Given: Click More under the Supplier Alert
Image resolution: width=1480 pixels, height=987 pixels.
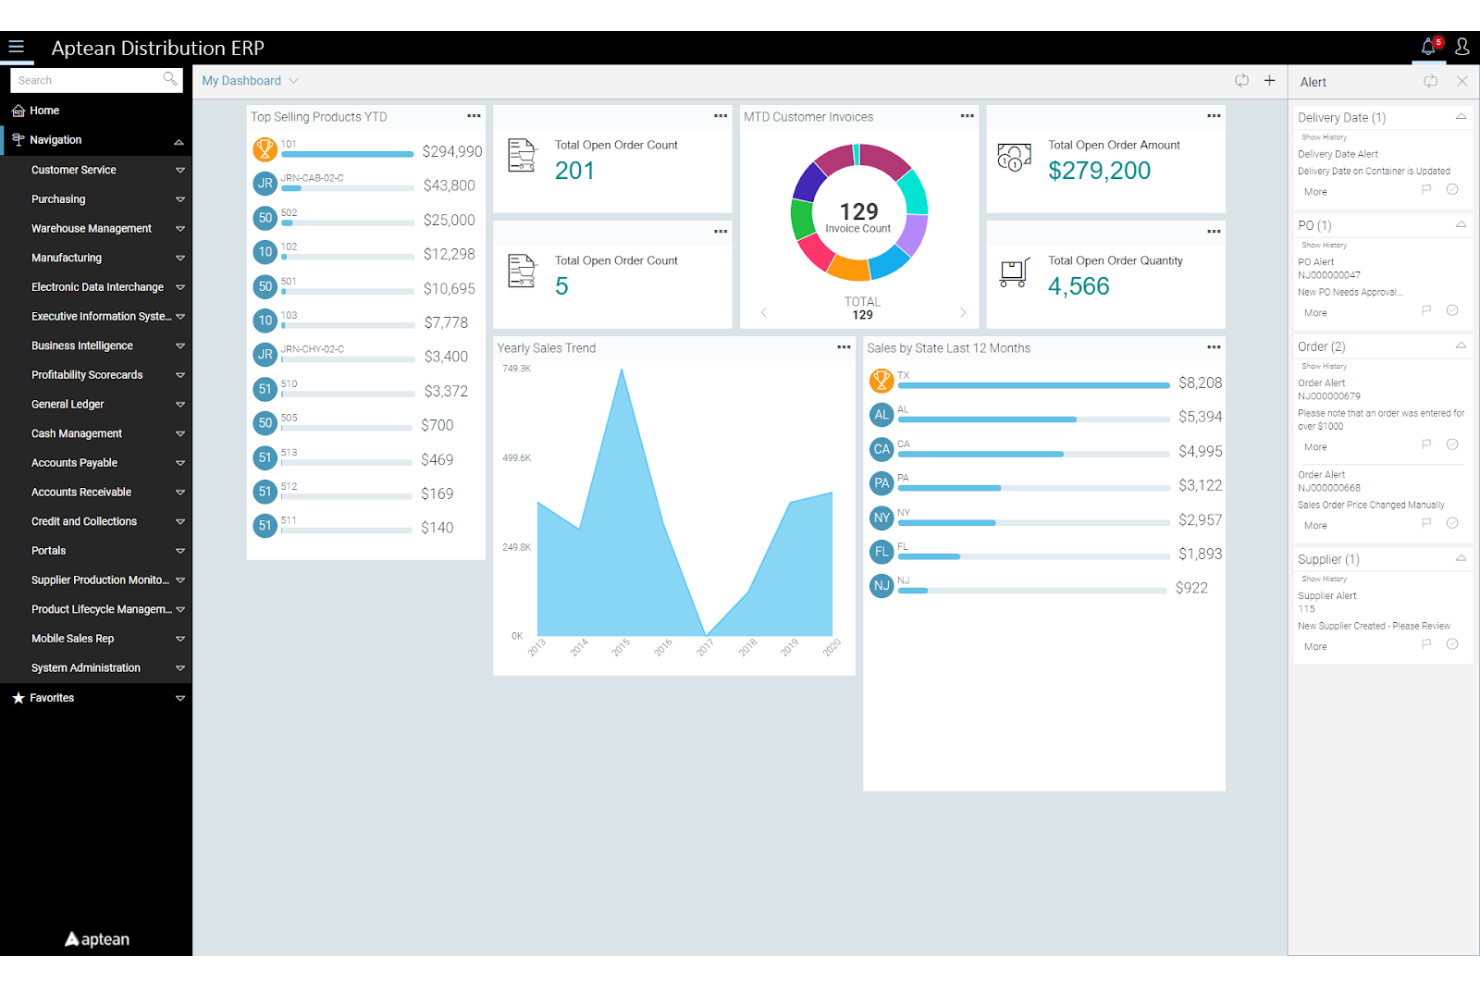Looking at the screenshot, I should coord(1315,647).
